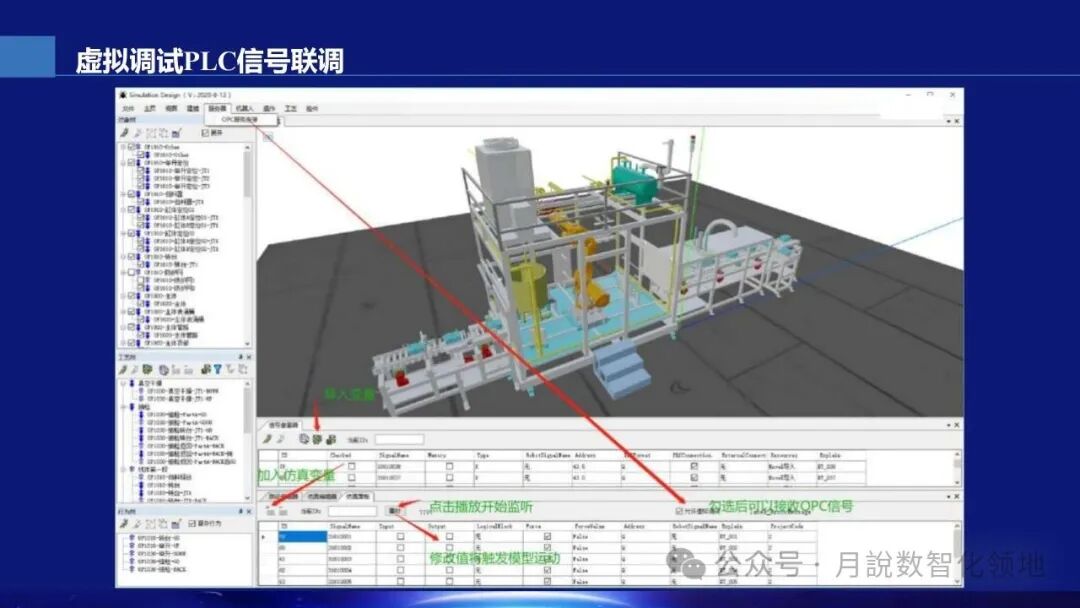Click the last icon in the process tree toolbar
This screenshot has width=1080, height=608.
click(x=242, y=370)
